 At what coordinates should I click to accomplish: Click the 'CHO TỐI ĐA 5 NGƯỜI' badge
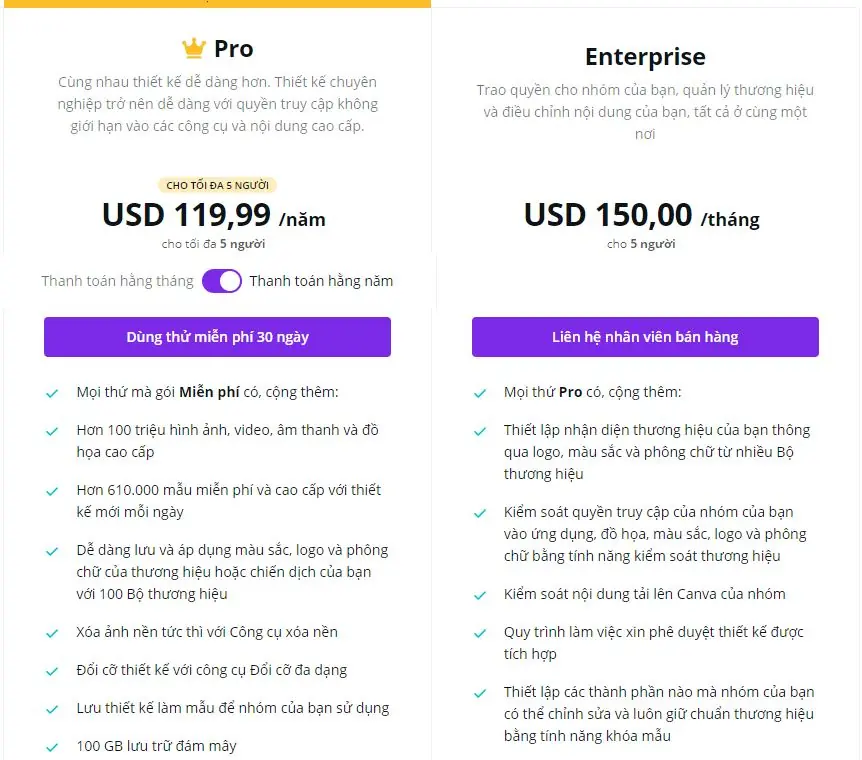pyautogui.click(x=217, y=185)
